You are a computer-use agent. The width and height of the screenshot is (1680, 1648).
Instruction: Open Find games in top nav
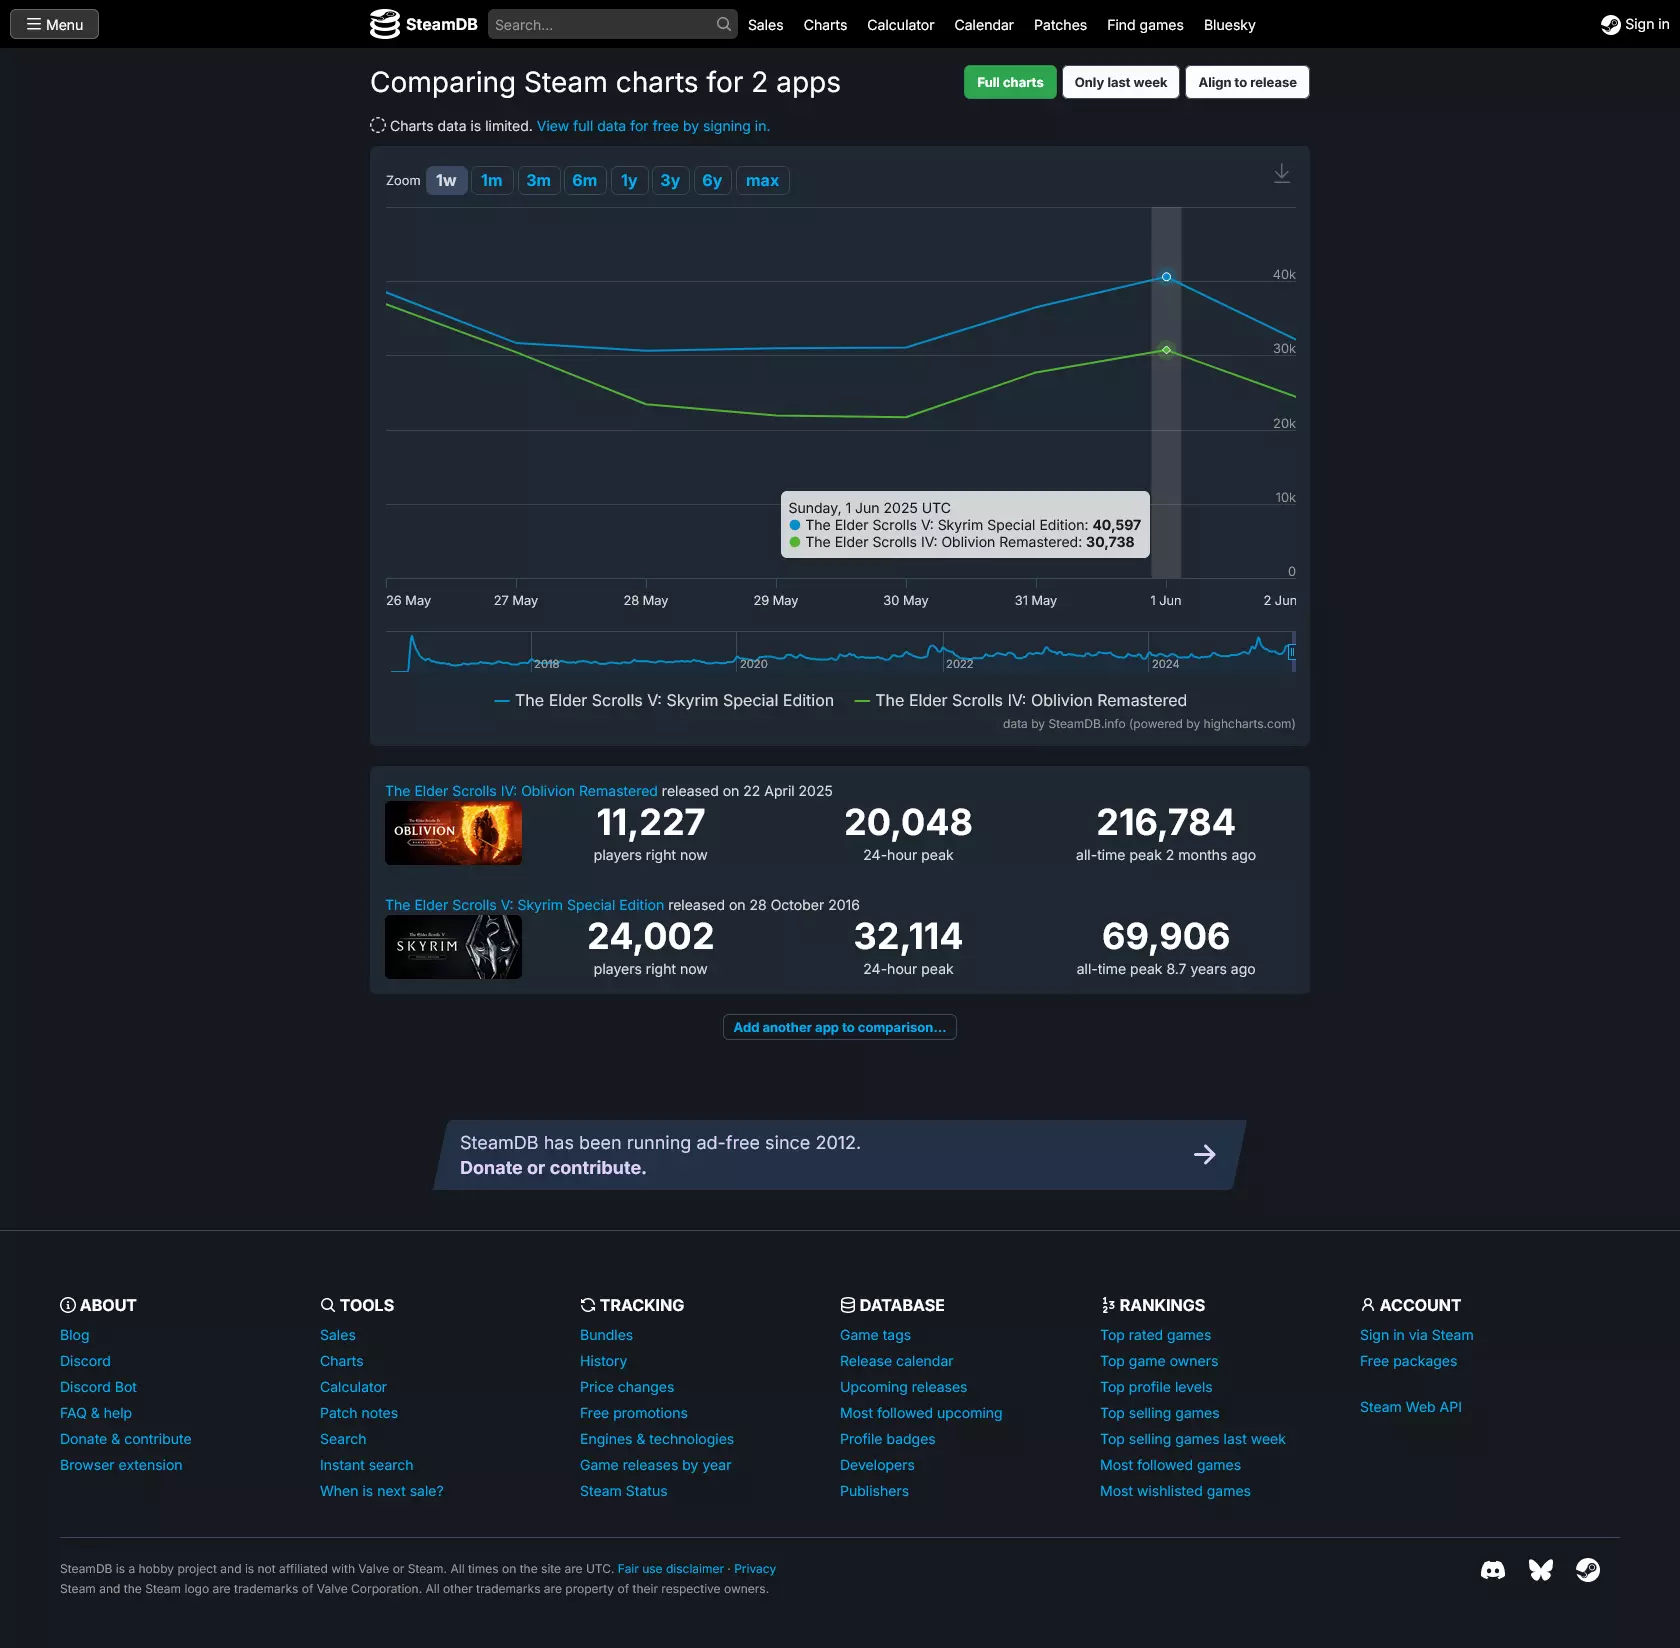1145,25
